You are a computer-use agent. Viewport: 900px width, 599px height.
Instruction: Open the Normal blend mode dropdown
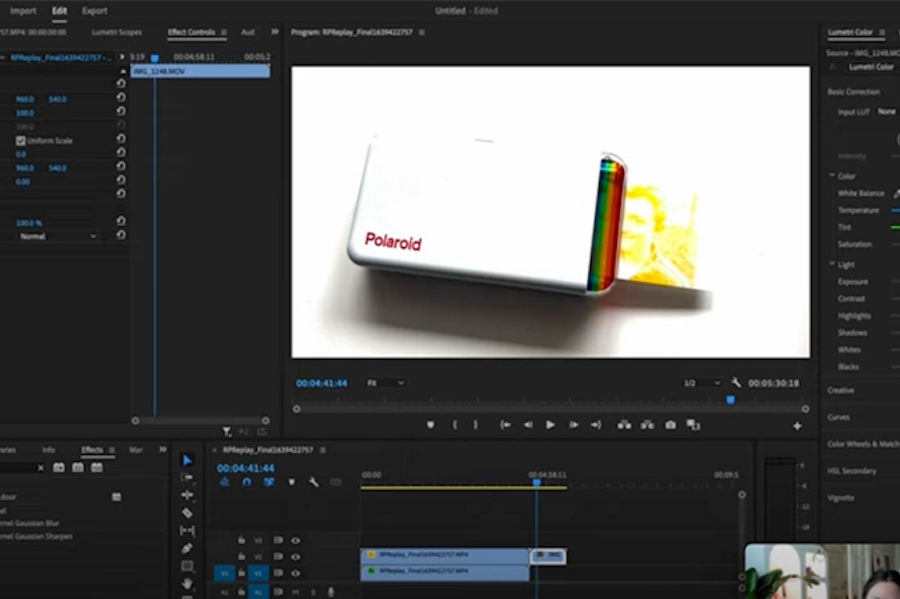(57, 236)
